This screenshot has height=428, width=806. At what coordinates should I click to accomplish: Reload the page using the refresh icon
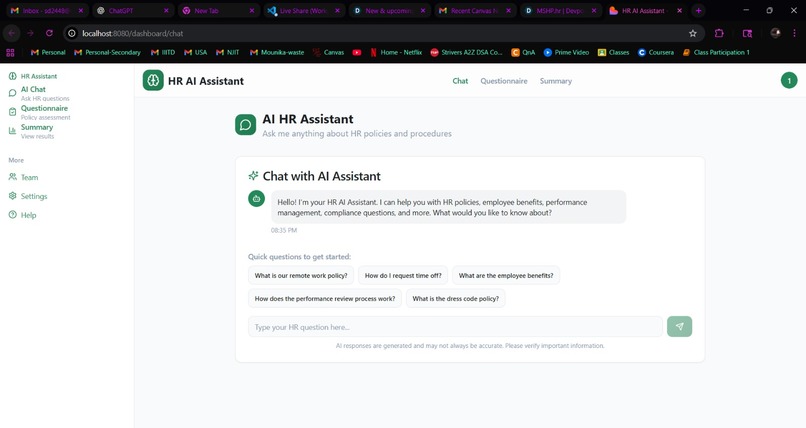[x=49, y=33]
